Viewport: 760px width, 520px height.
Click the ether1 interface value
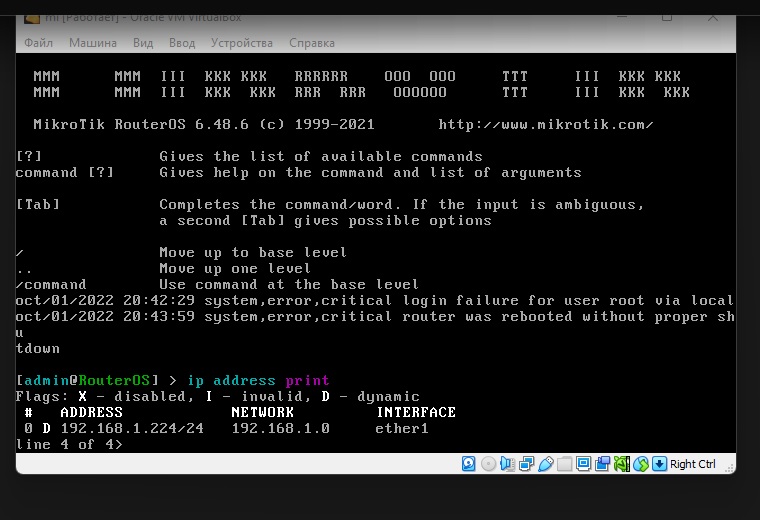402,428
